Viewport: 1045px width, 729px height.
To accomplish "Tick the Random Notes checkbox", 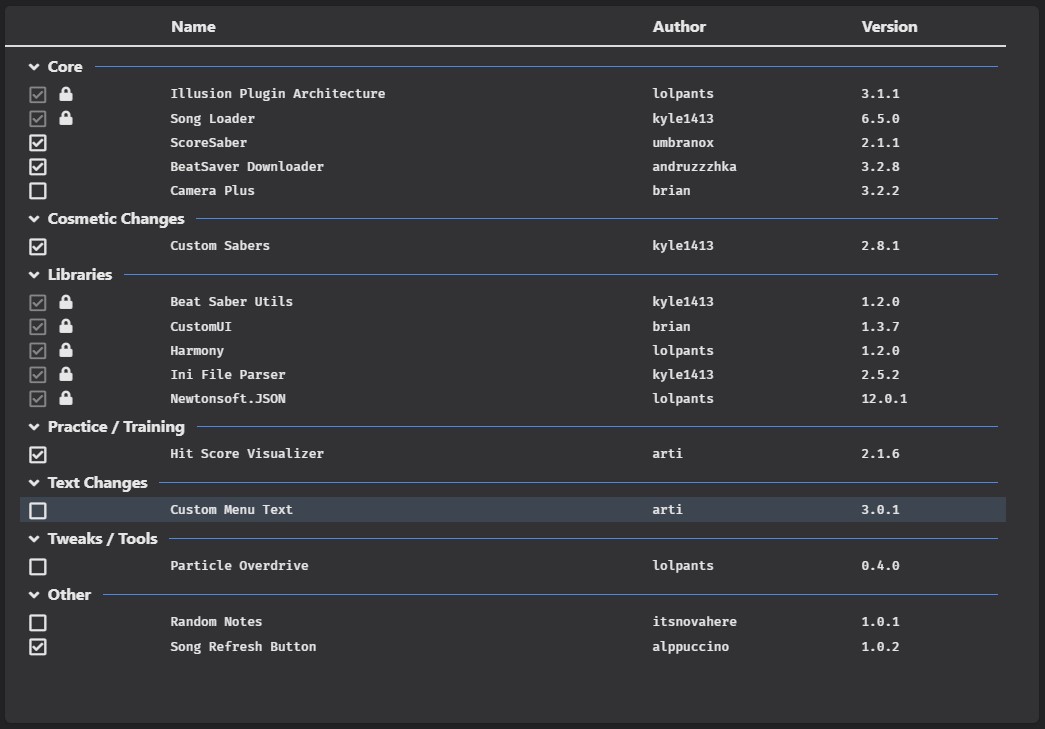I will pos(38,622).
